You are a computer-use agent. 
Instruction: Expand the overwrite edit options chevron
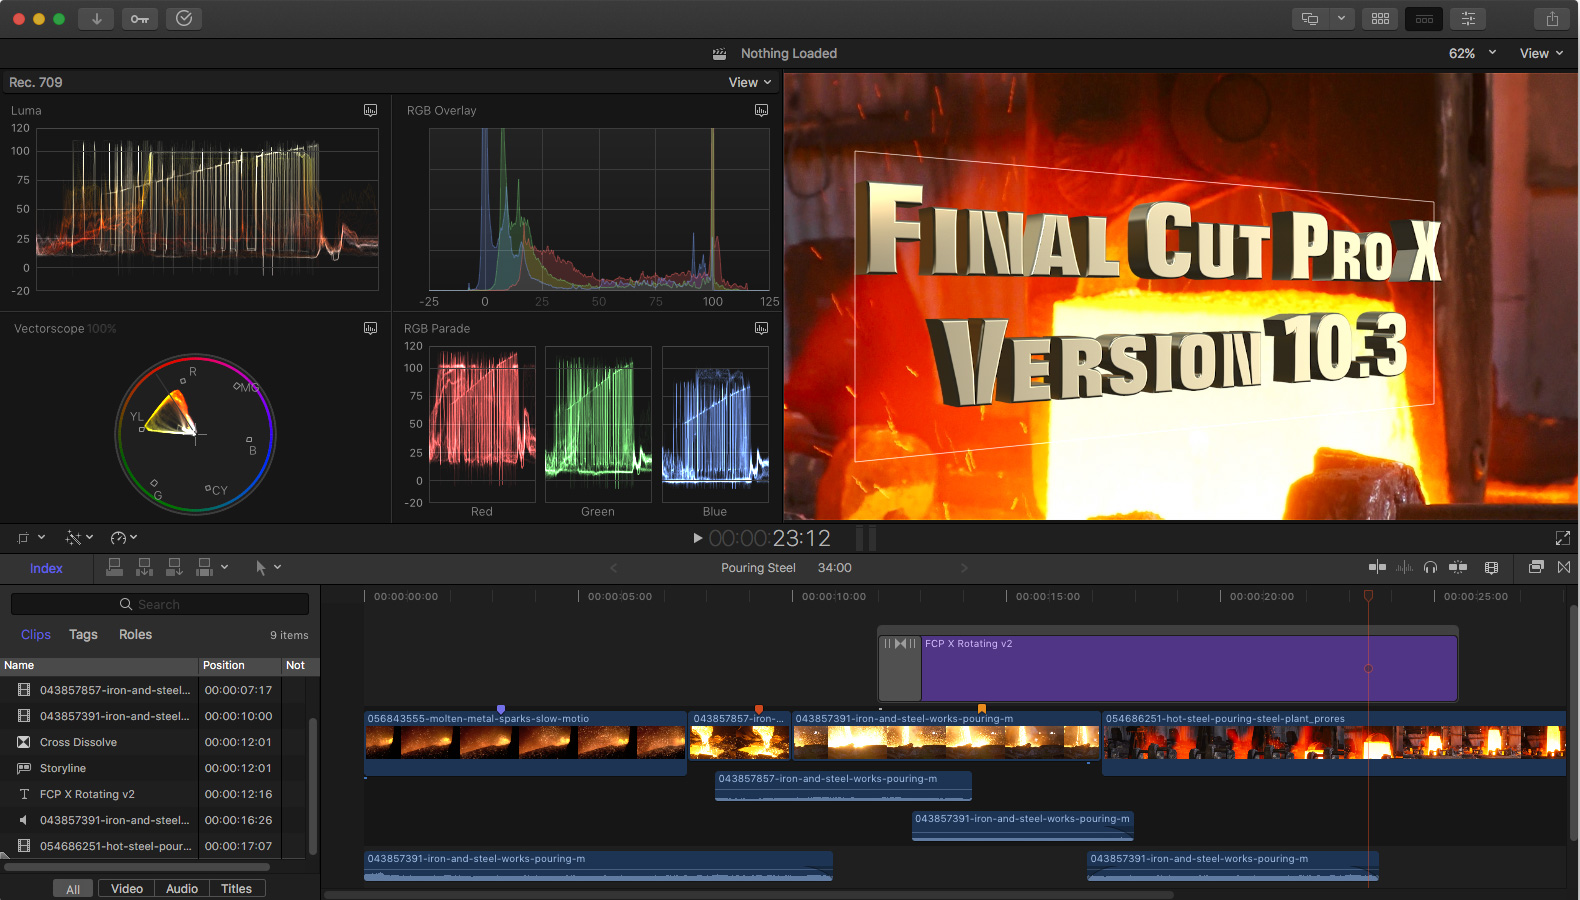(x=224, y=567)
